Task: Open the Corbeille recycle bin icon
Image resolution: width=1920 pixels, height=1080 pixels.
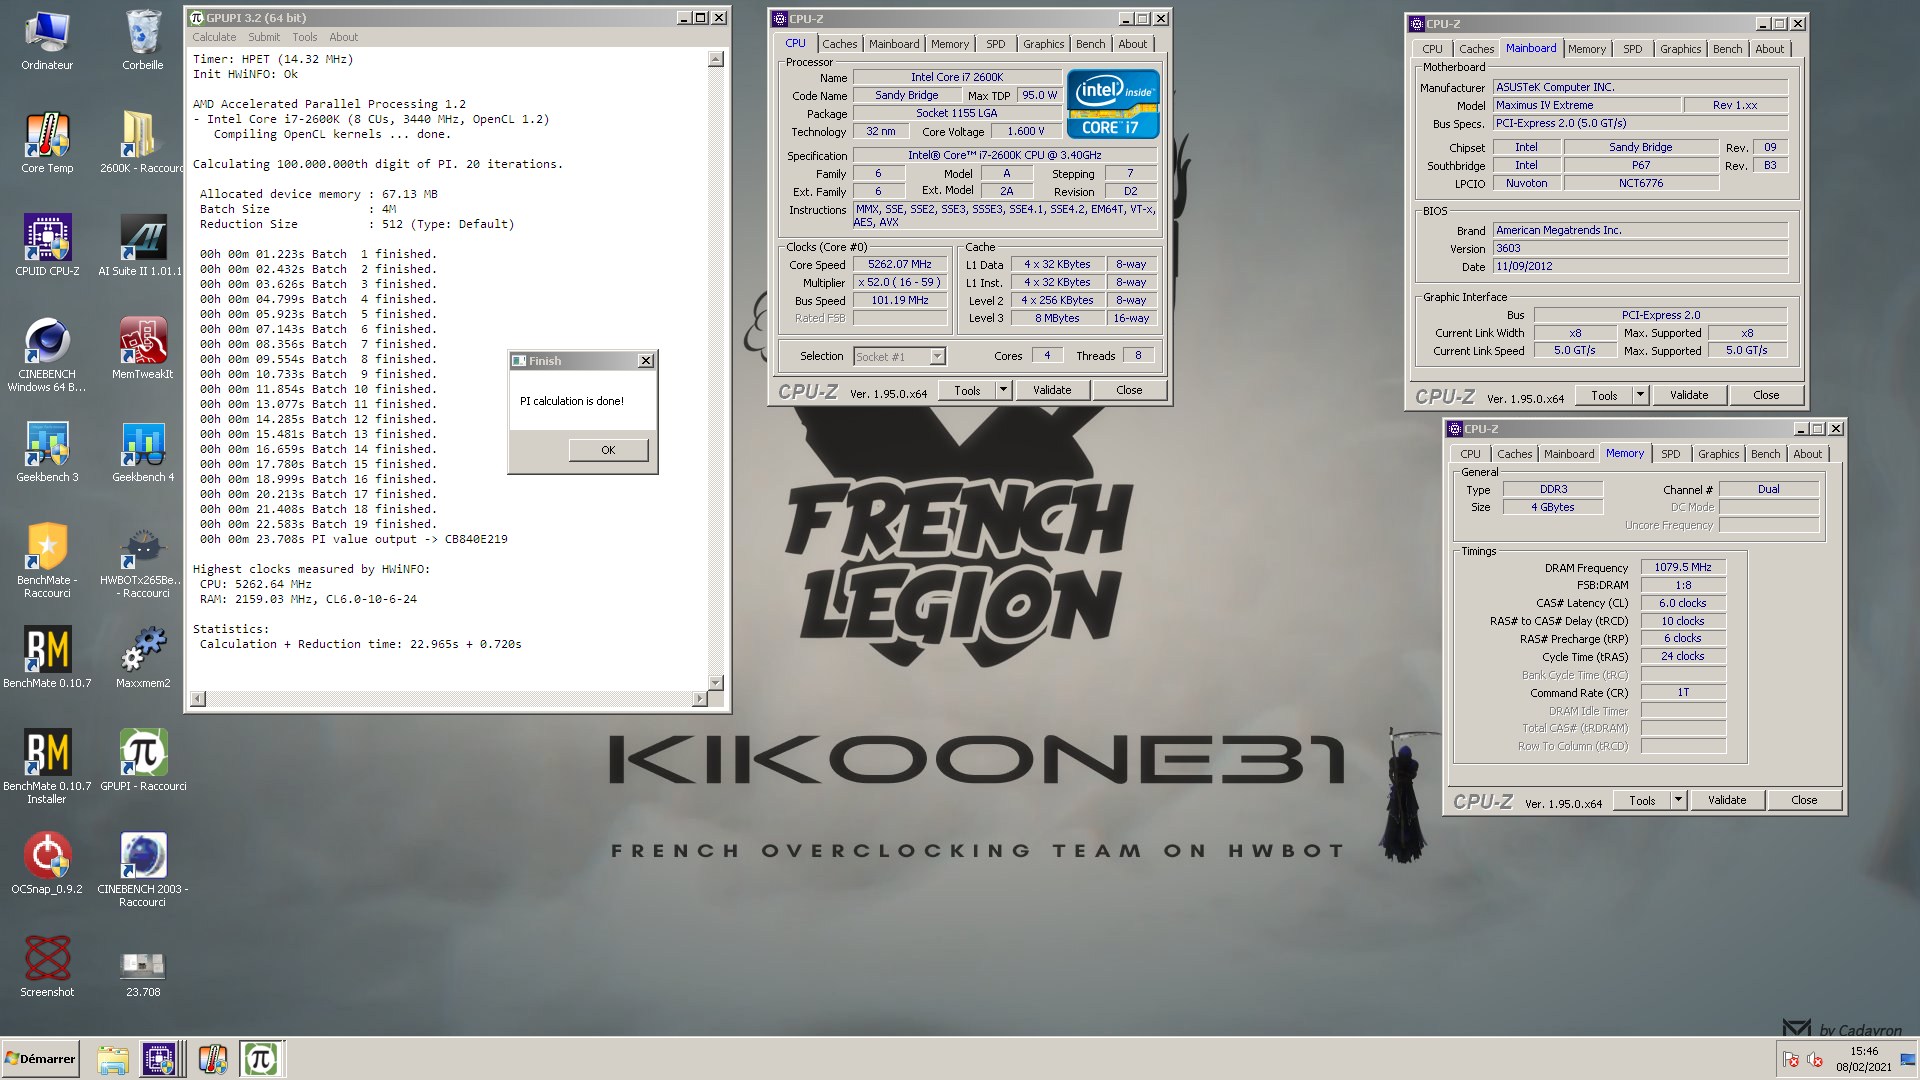Action: point(143,40)
